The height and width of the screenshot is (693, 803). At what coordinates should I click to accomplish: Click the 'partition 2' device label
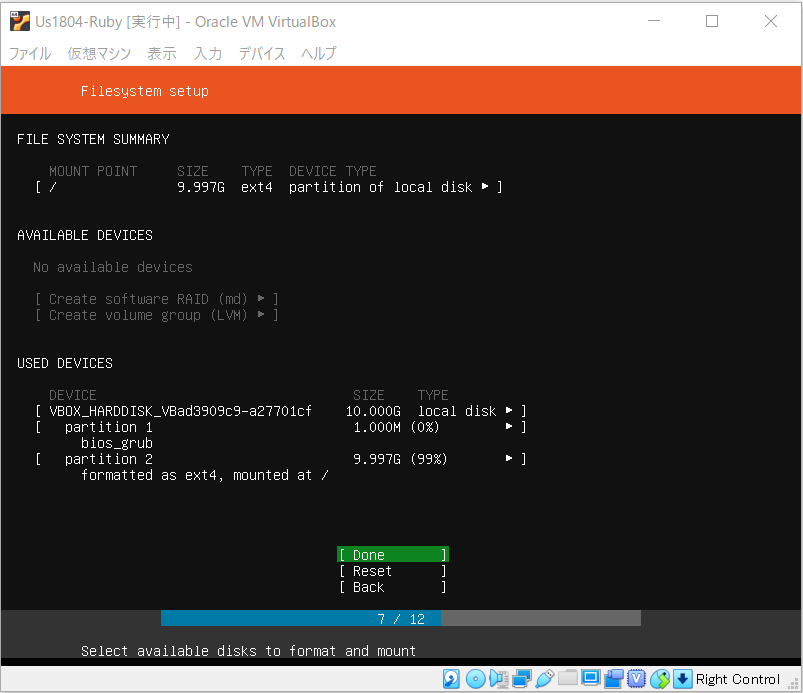[x=109, y=459]
